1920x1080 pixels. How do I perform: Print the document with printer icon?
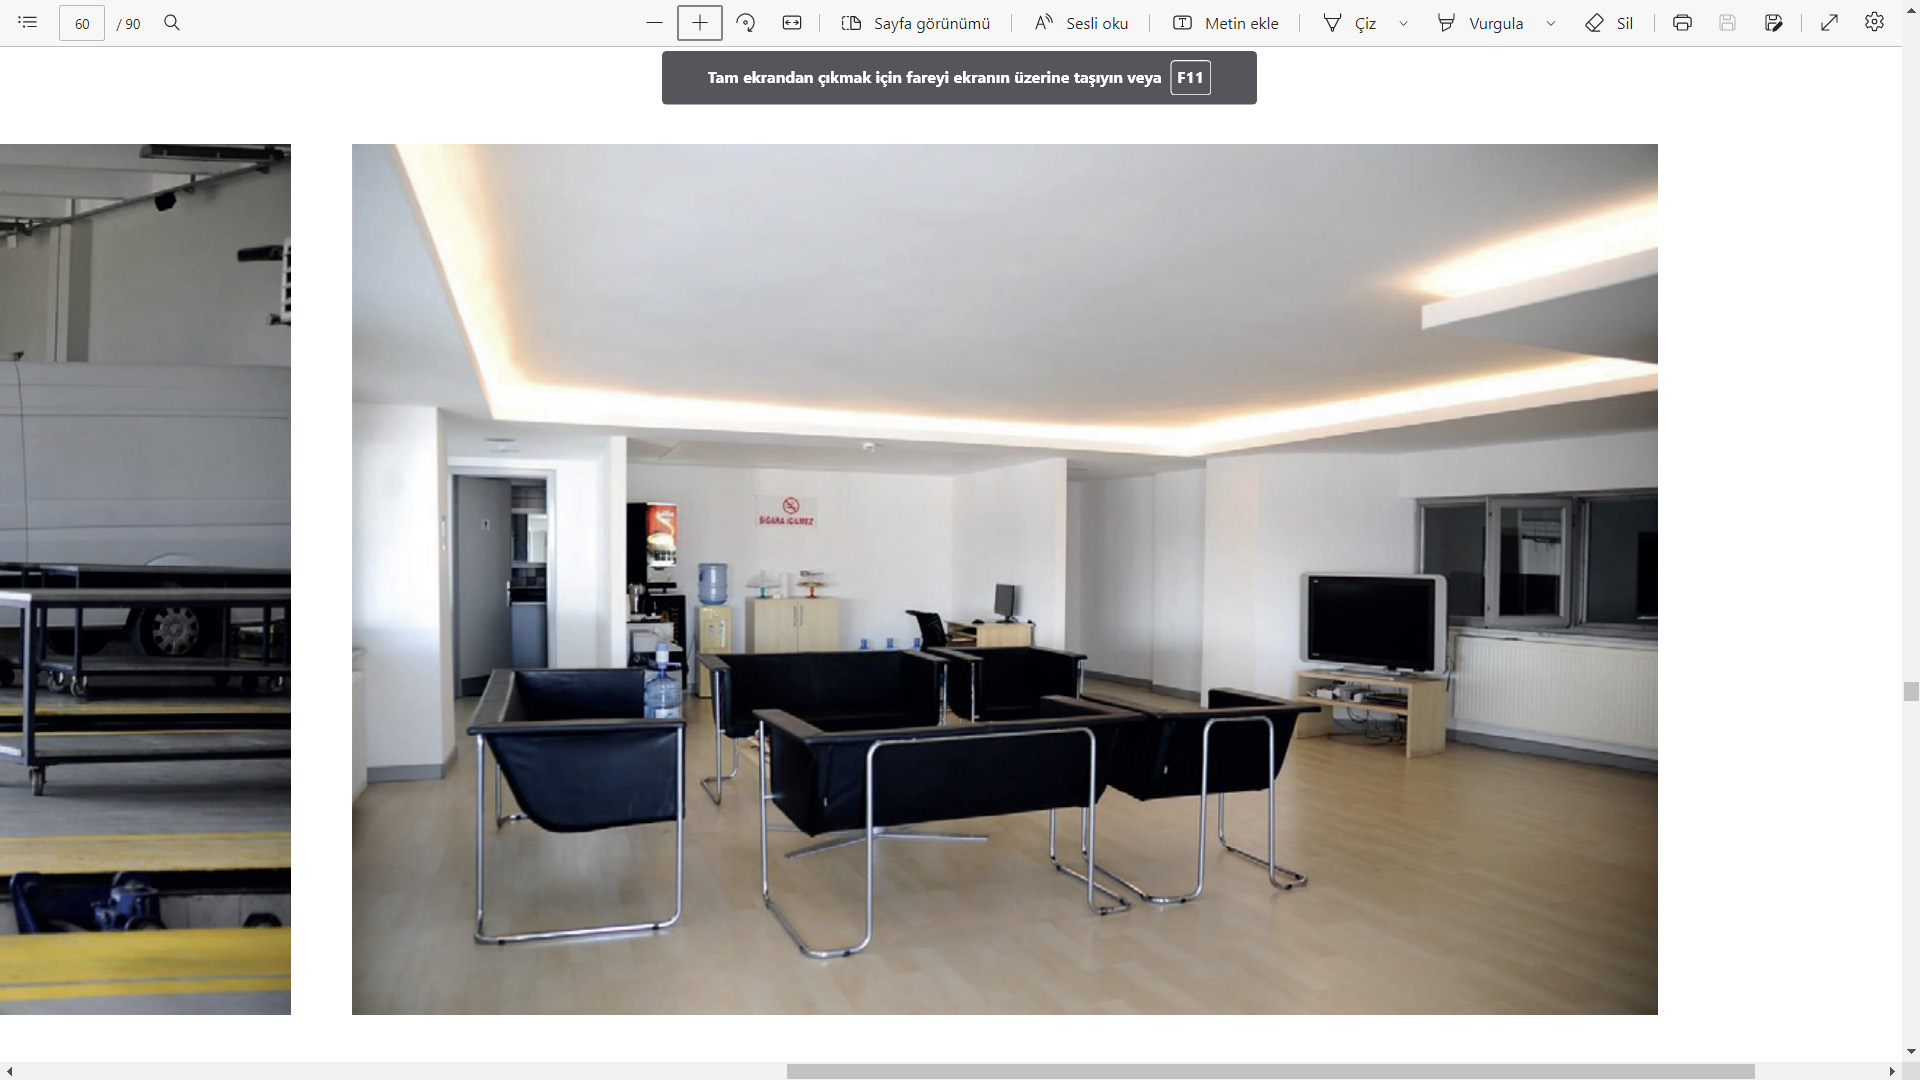(x=1682, y=22)
